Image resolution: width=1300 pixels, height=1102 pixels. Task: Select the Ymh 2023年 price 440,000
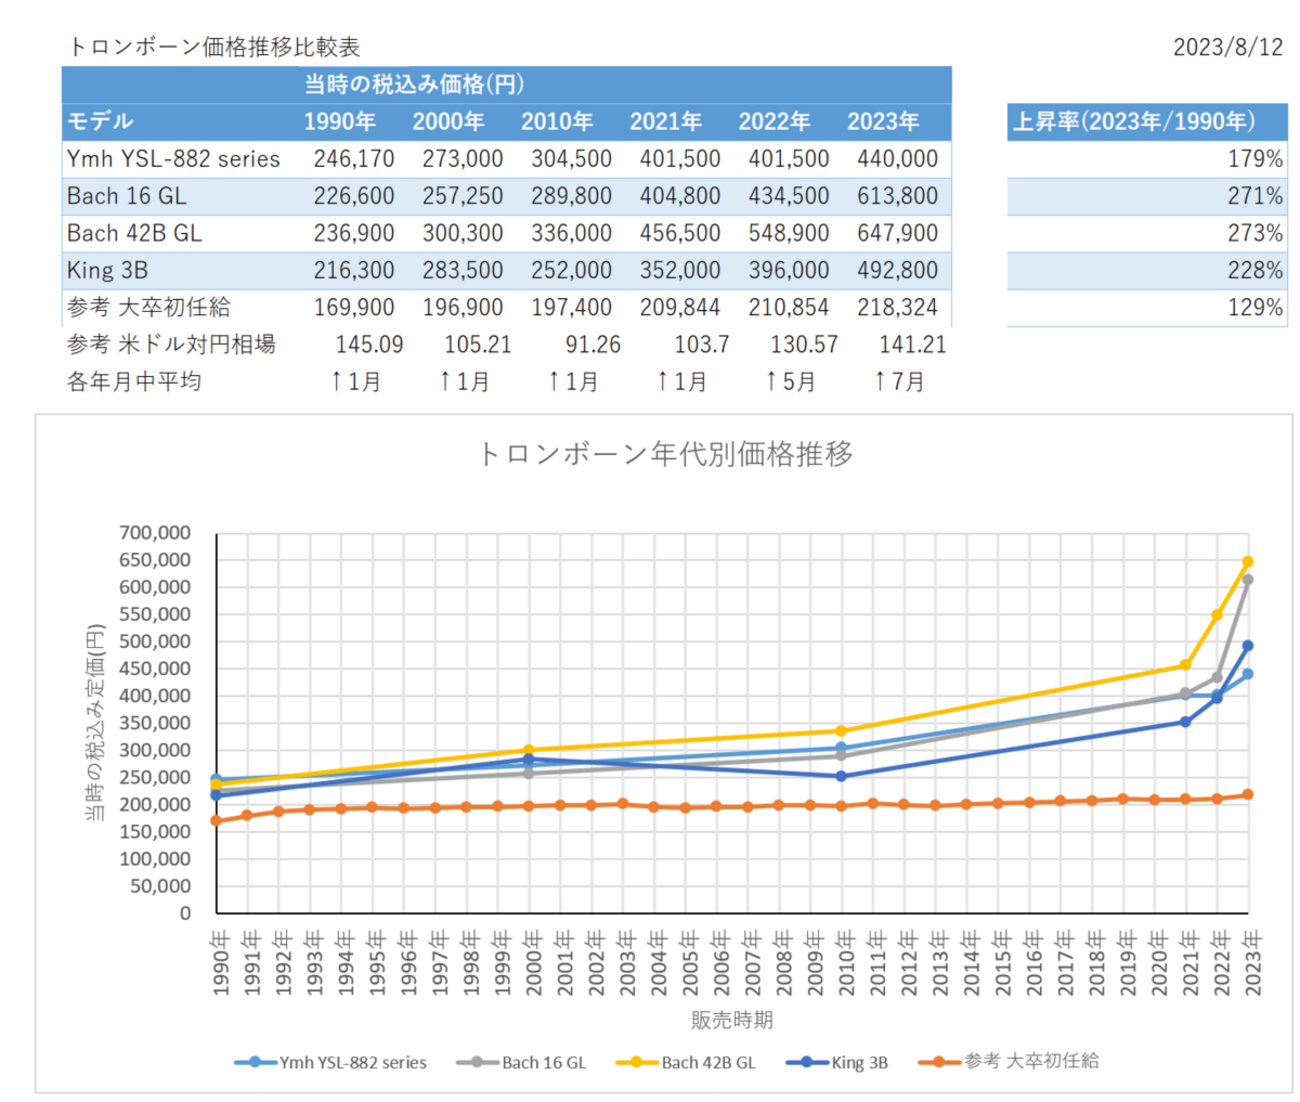[x=897, y=159]
